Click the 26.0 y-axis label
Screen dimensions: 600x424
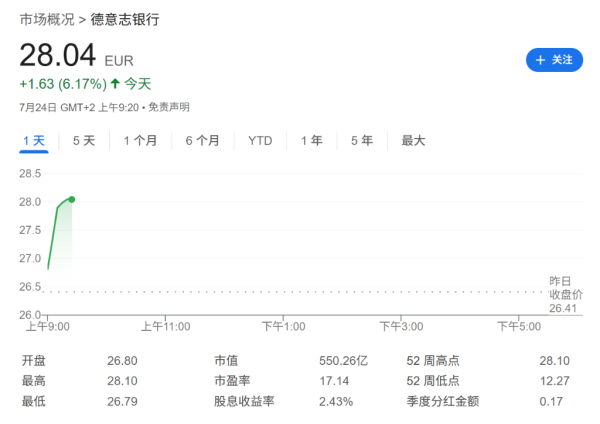click(30, 315)
